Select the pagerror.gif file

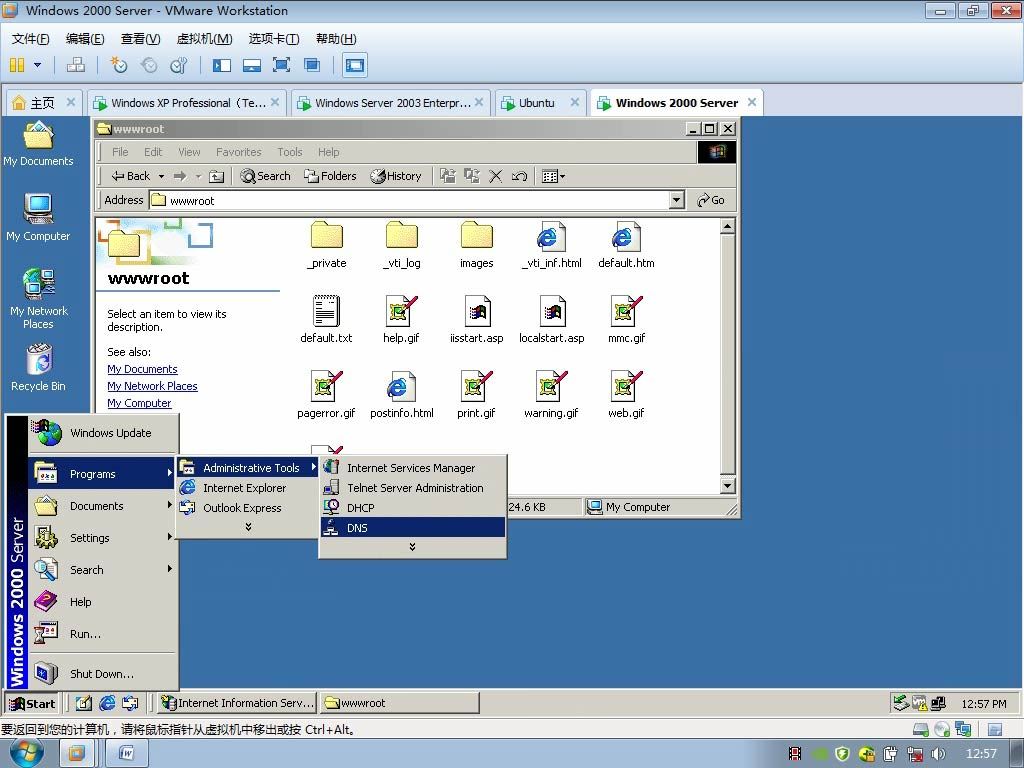[x=326, y=395]
